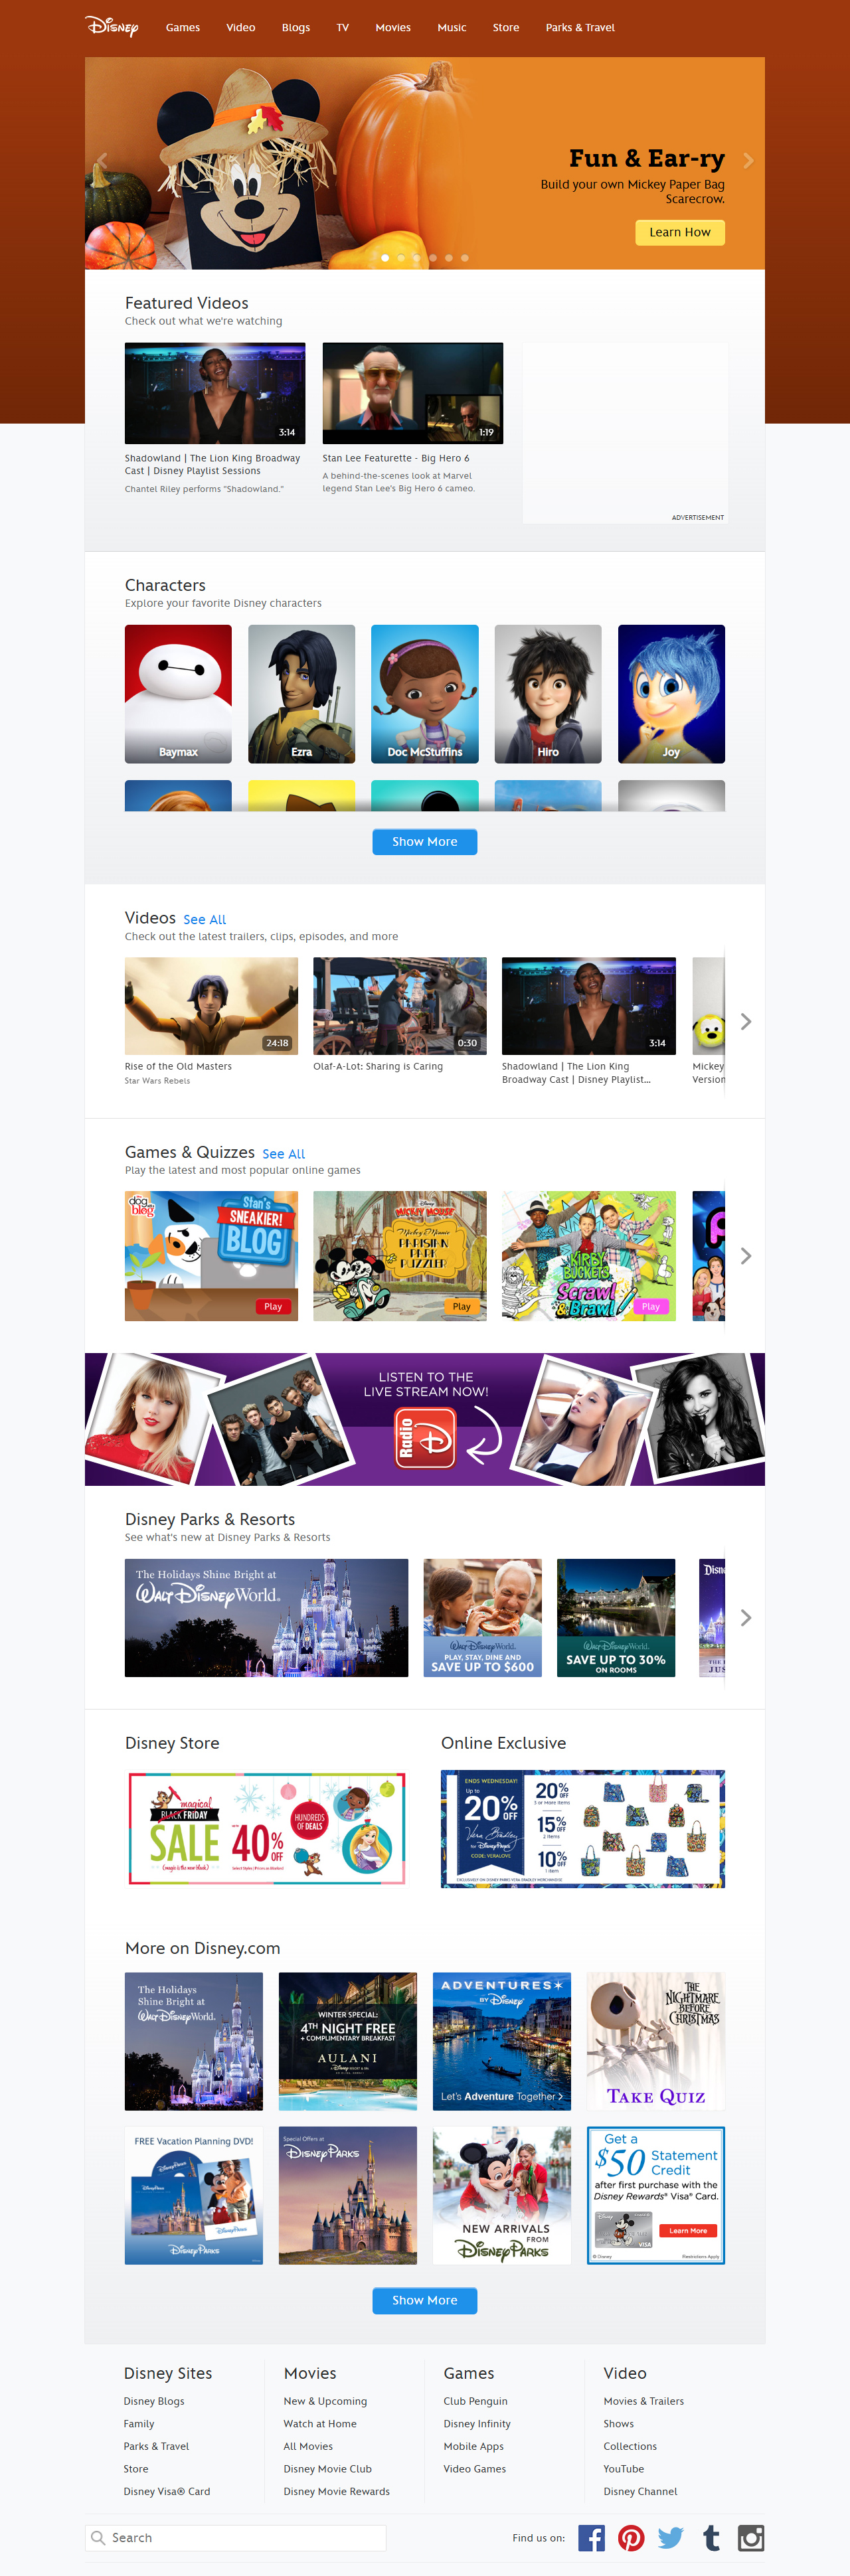
Task: Open the Parks & Travel header menu
Action: [x=580, y=27]
